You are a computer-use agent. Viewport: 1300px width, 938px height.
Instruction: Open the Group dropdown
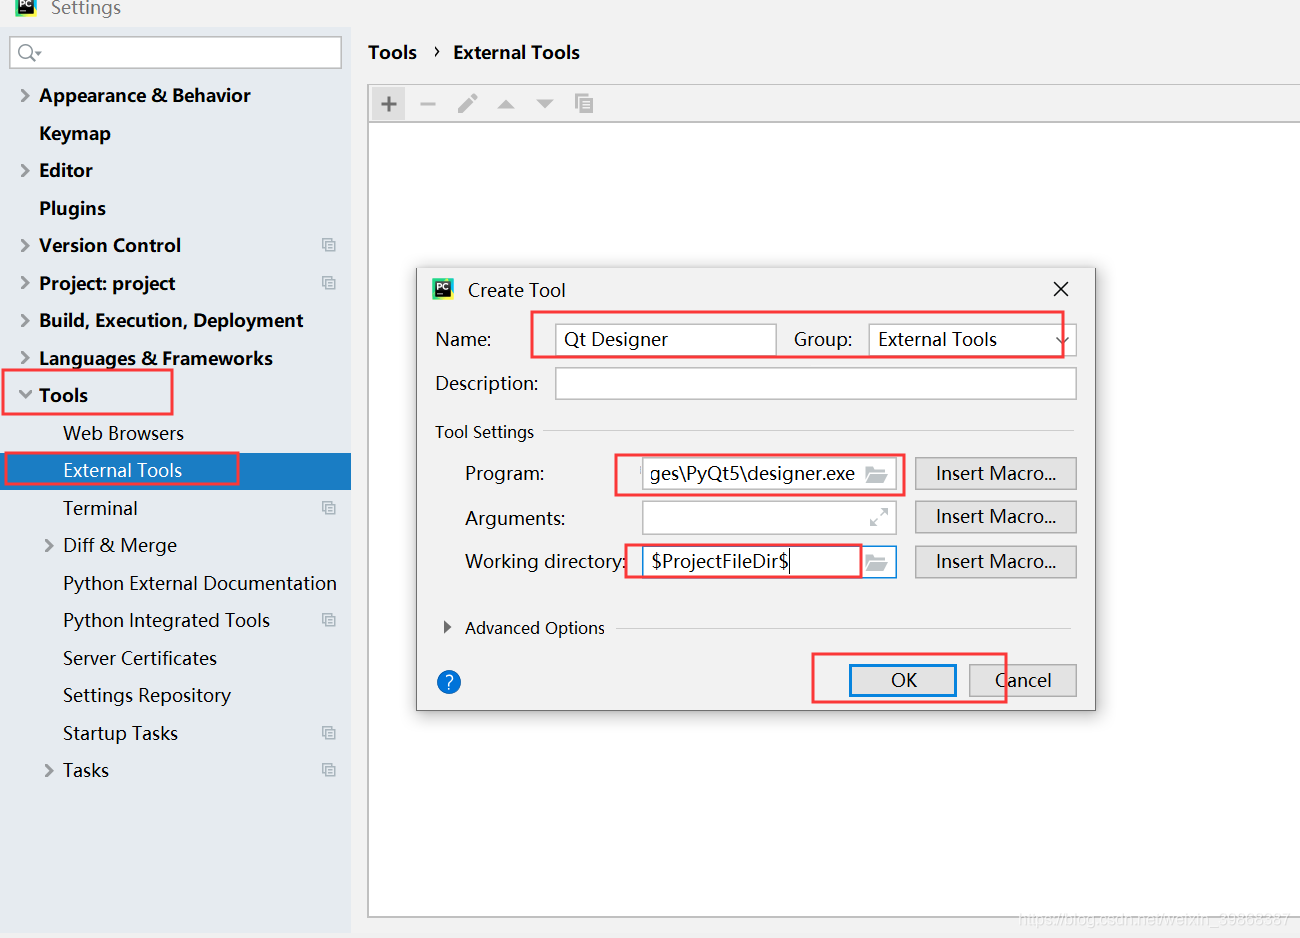[x=1062, y=340]
